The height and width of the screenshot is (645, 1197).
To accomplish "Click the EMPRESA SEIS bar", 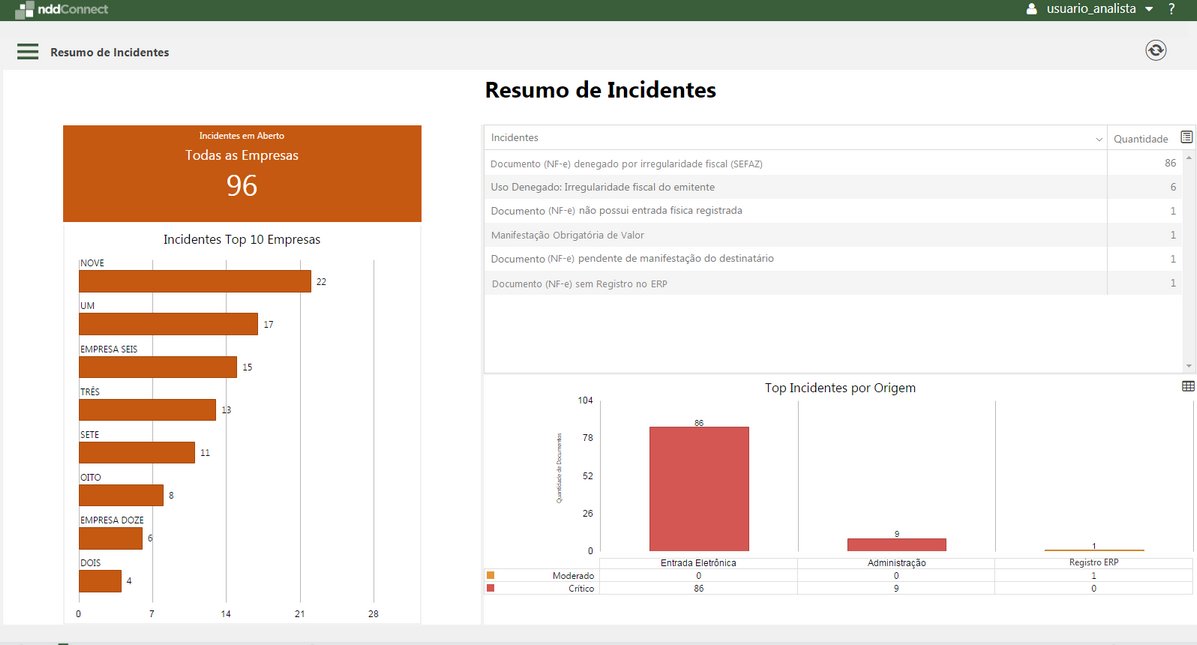I will coord(158,367).
